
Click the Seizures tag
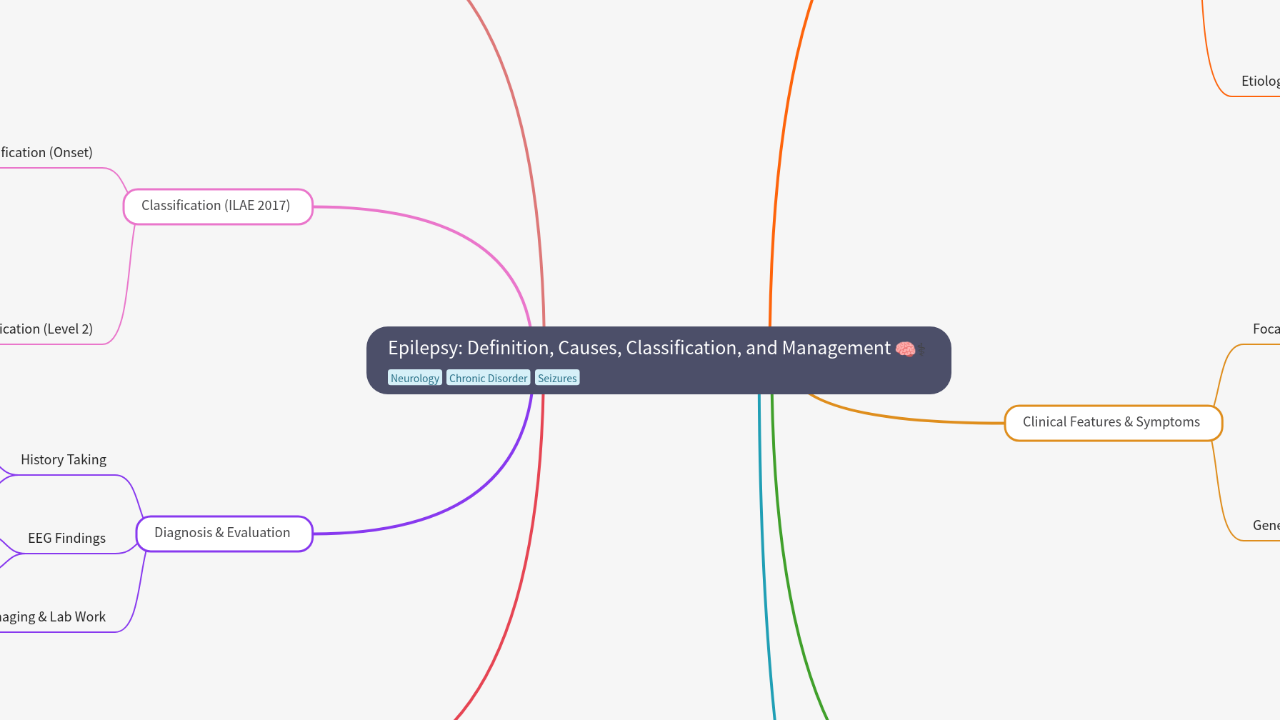point(557,378)
